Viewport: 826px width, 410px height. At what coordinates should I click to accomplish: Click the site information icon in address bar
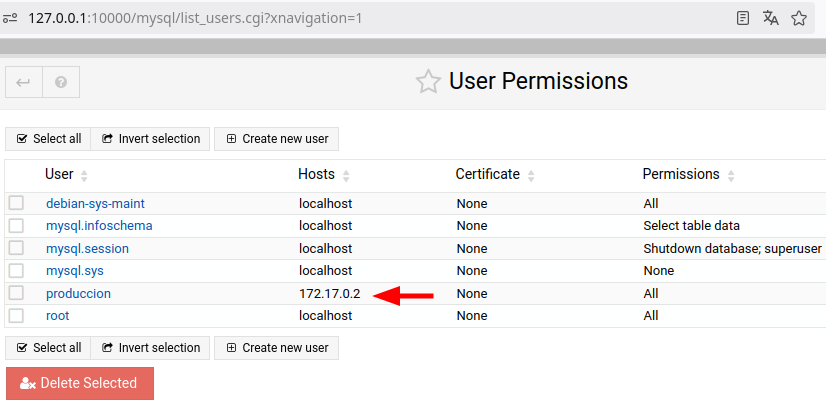pyautogui.click(x=10, y=18)
